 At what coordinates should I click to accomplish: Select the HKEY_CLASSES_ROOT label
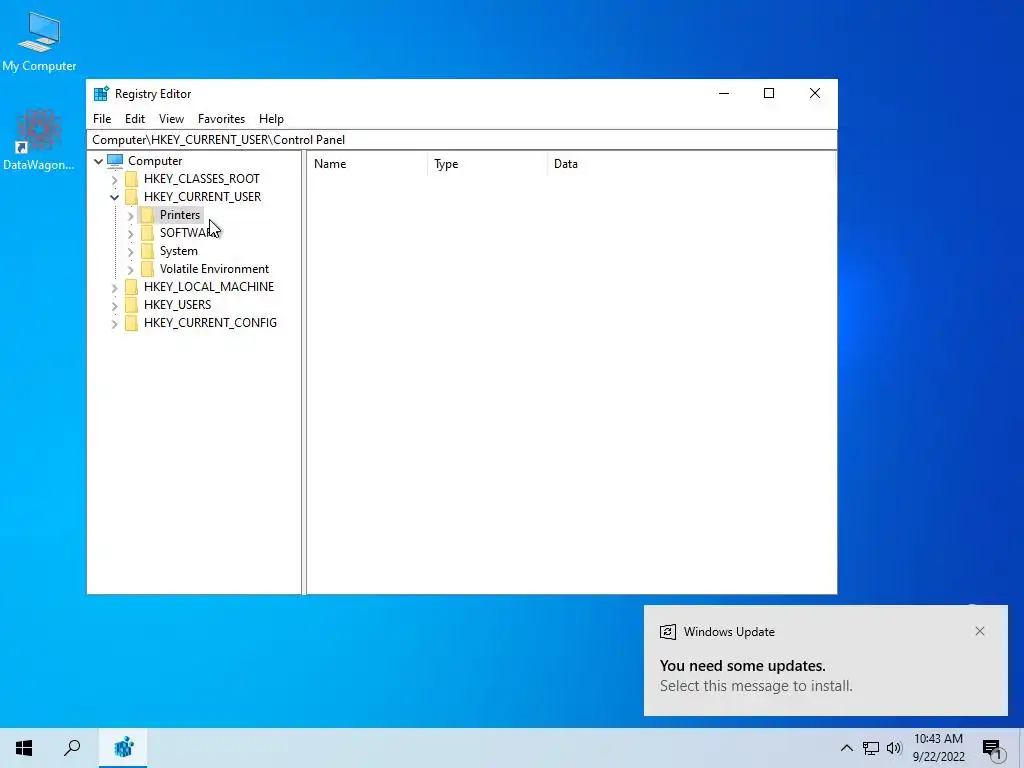point(202,179)
